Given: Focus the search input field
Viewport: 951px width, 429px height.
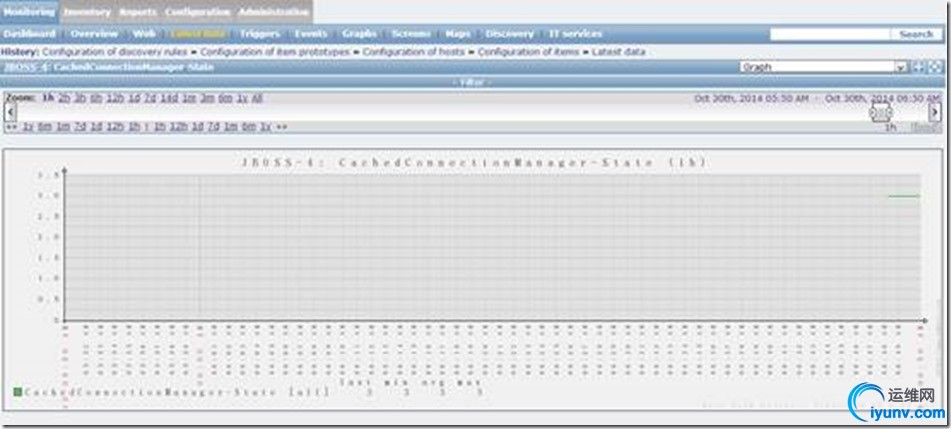Looking at the screenshot, I should (x=829, y=34).
